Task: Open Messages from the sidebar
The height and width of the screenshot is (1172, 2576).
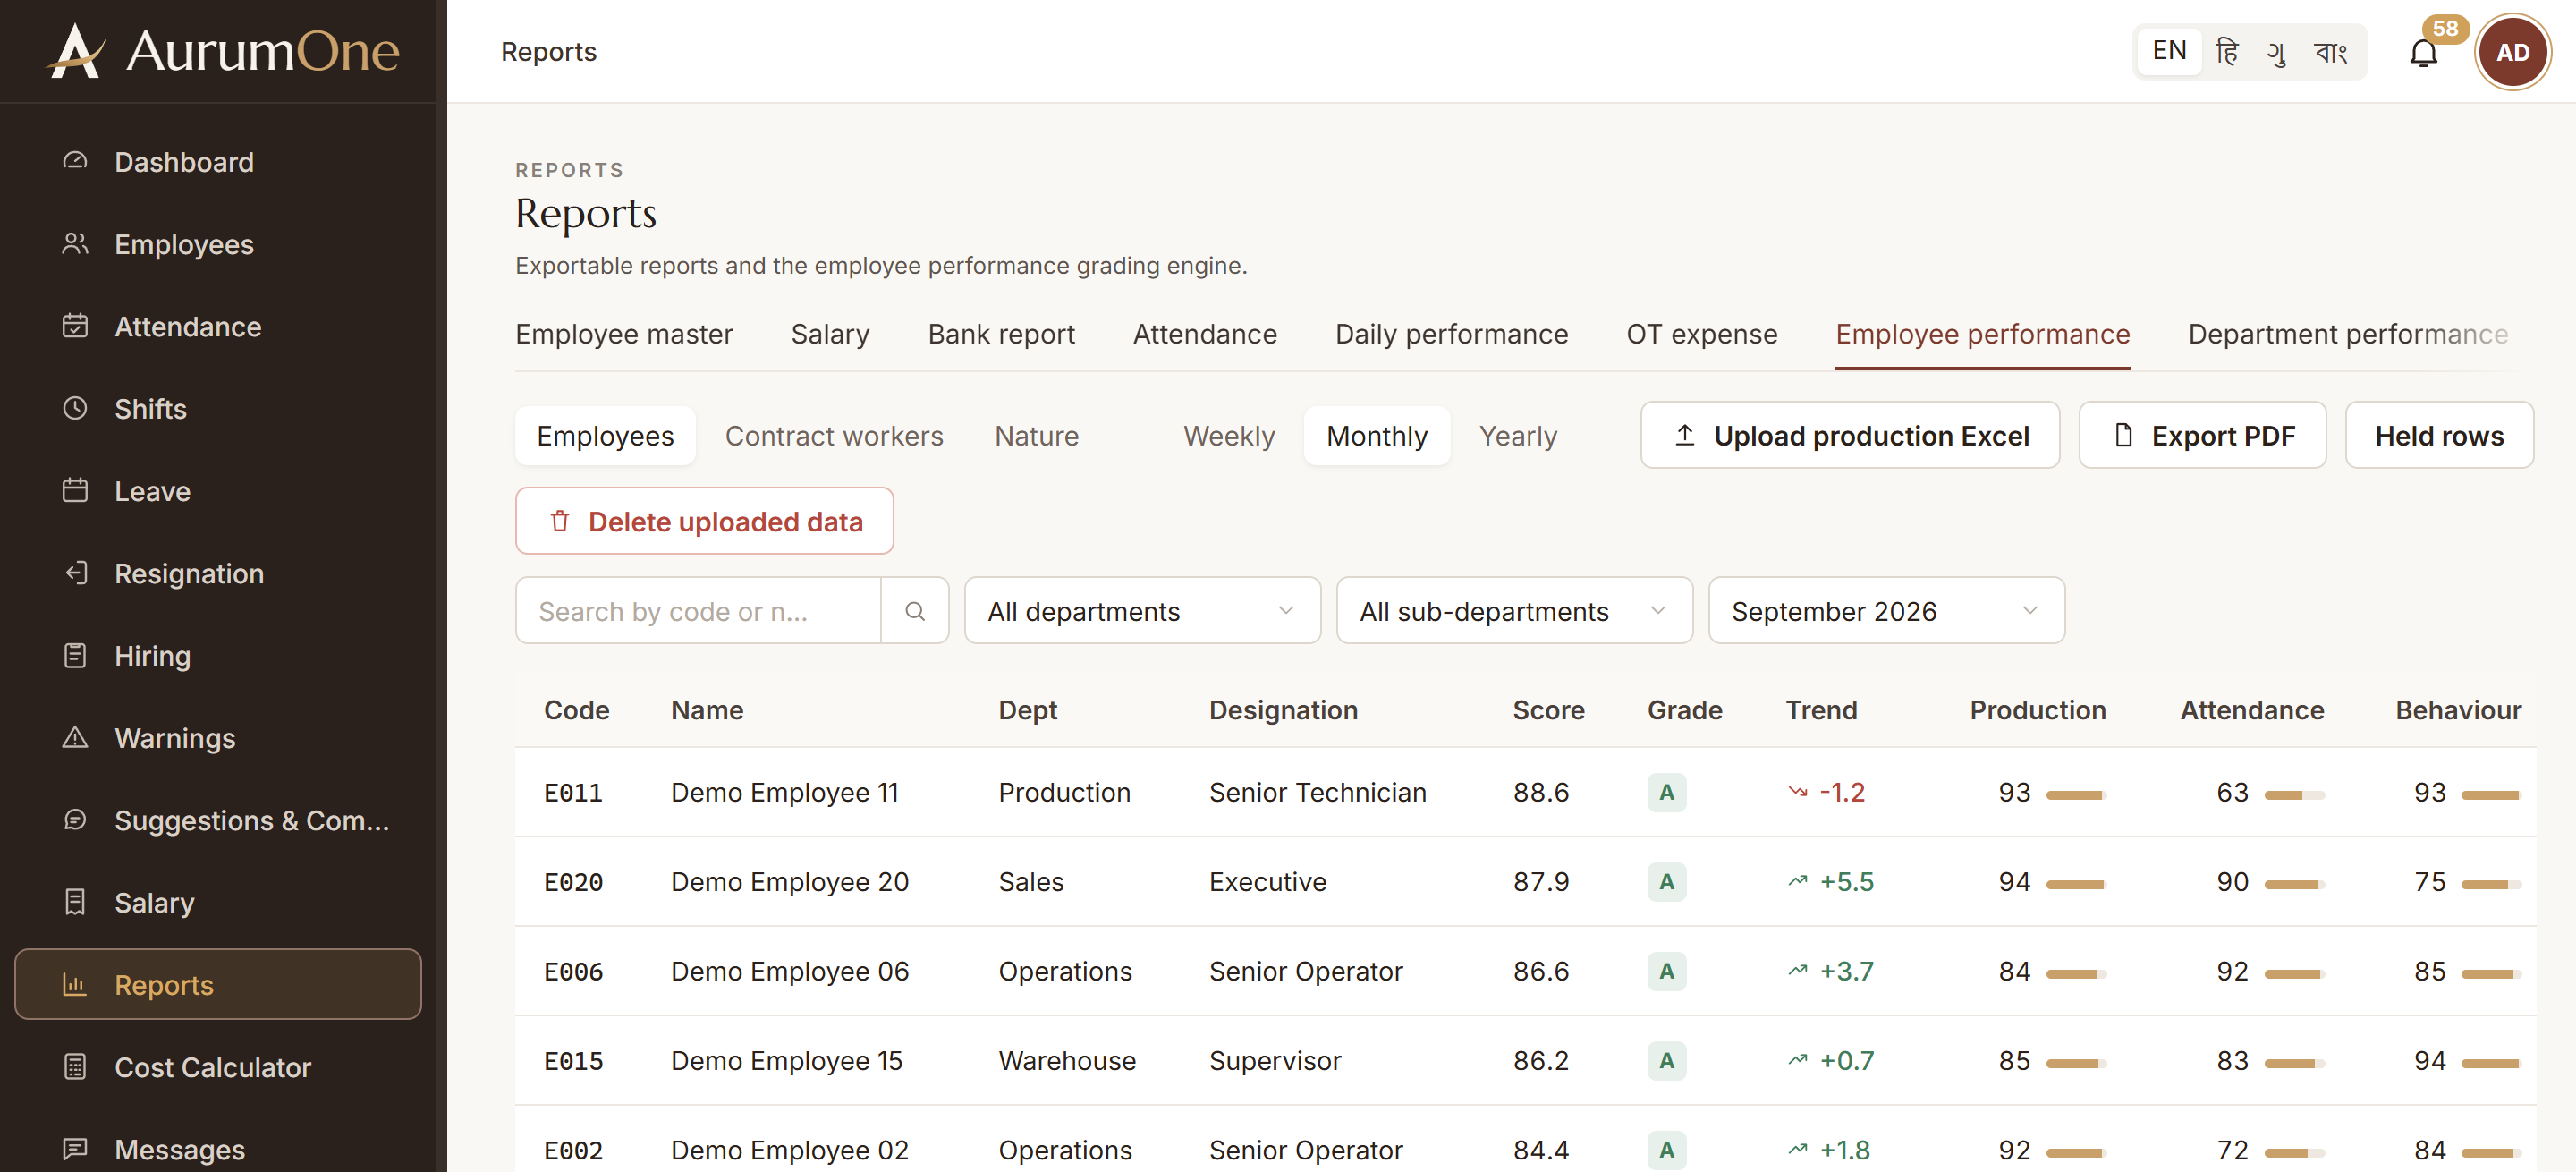Action: (x=218, y=1149)
